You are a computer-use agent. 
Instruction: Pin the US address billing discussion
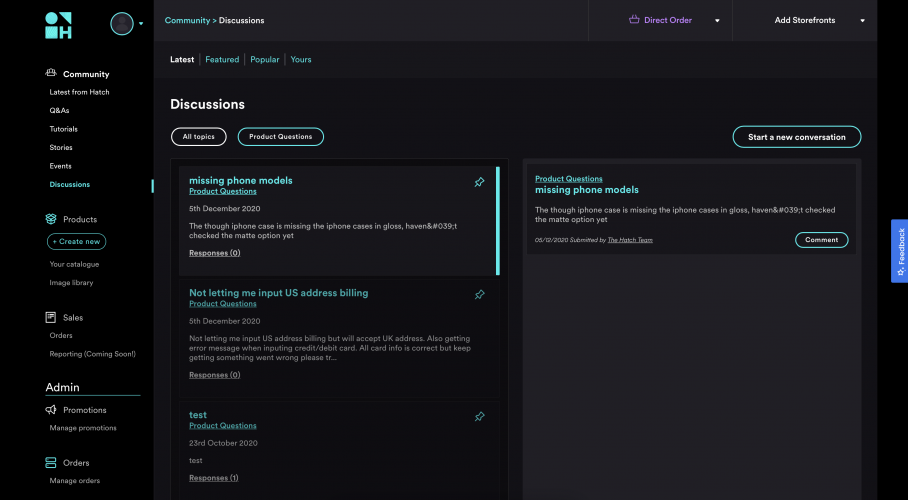(479, 294)
